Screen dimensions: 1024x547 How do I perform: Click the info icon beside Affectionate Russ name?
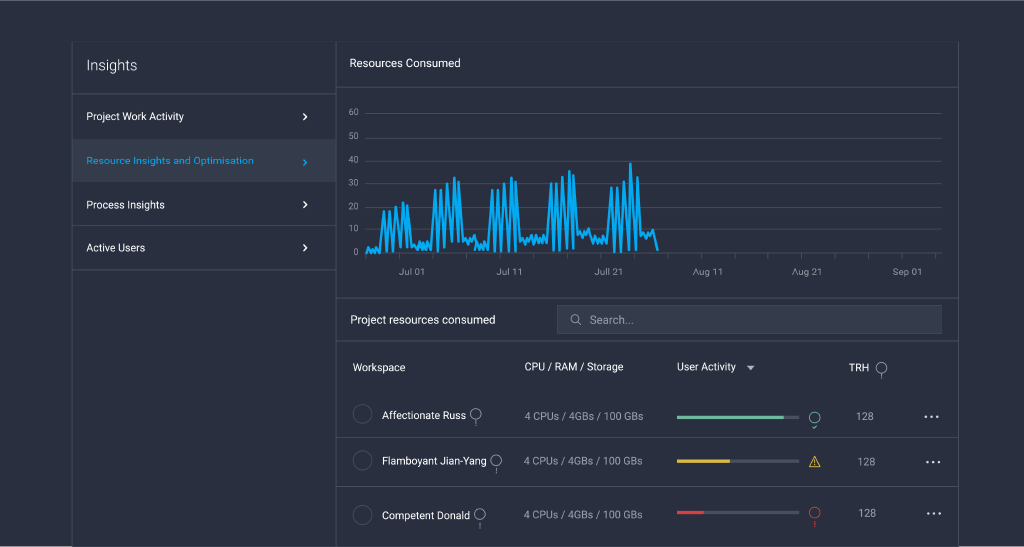476,415
